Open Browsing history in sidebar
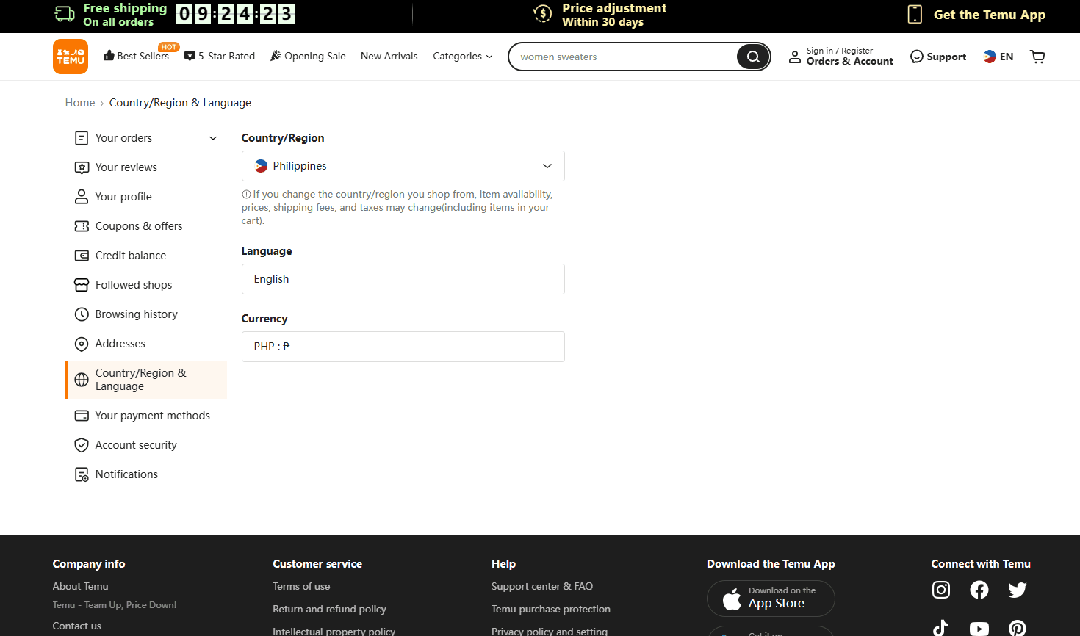Viewport: 1080px width, 636px height. [x=146, y=314]
